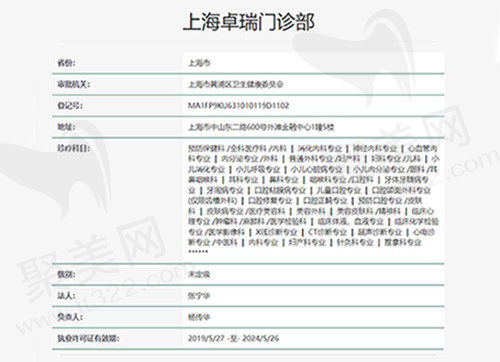This screenshot has width=500, height=362.
Task: Click the page title 上海卓瑞门诊部
Action: click(x=249, y=22)
